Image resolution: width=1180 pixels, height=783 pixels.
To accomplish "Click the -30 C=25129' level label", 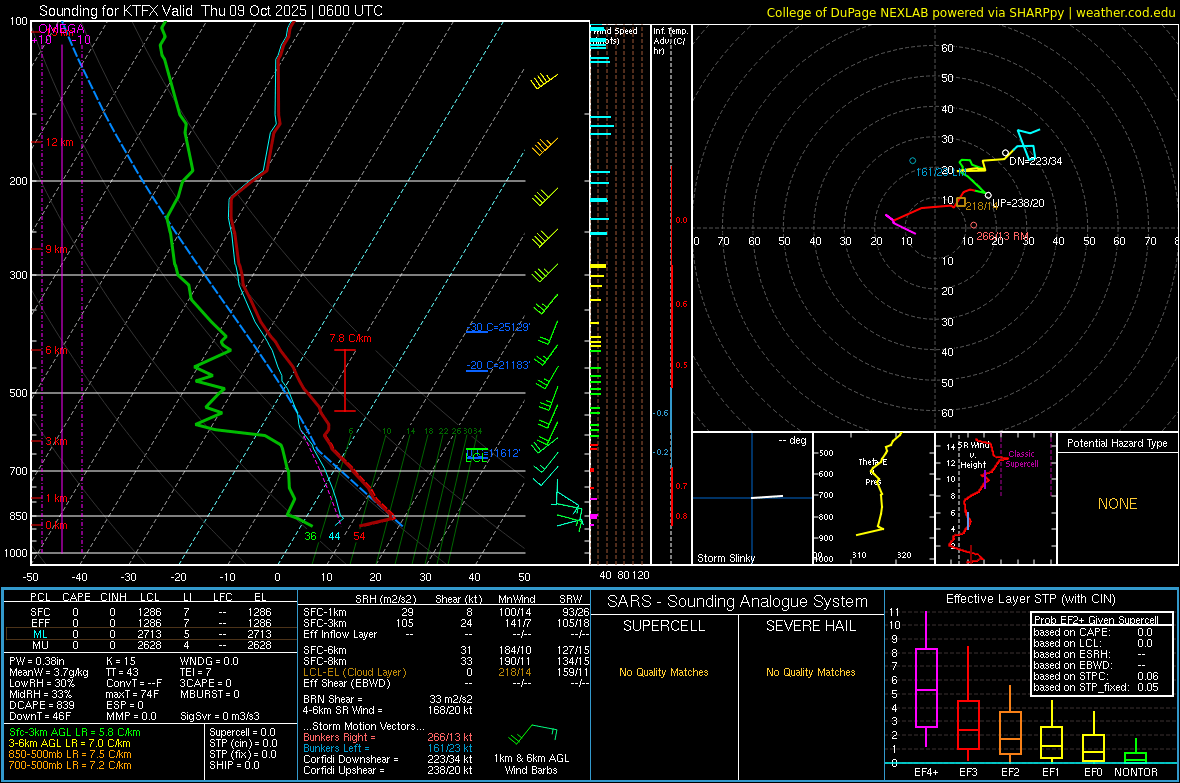I will tap(498, 327).
